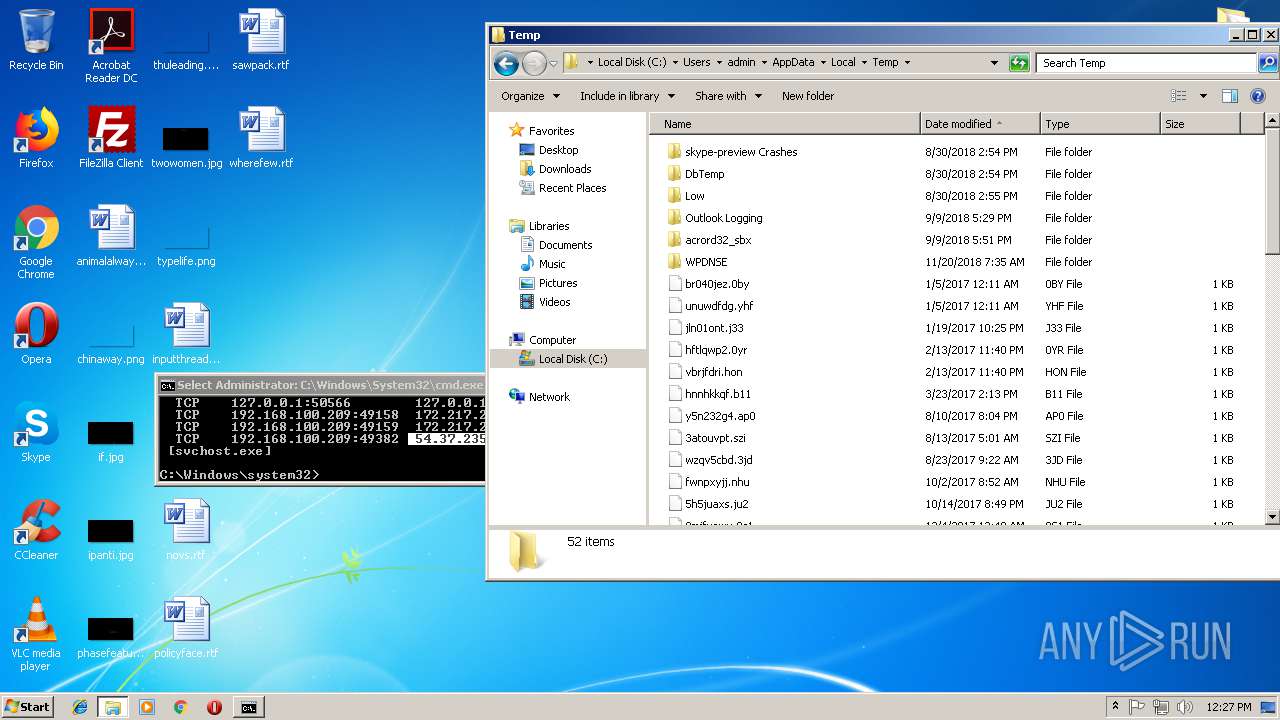Click Users in address breadcrumb
Image resolution: width=1280 pixels, height=720 pixels.
tap(696, 62)
